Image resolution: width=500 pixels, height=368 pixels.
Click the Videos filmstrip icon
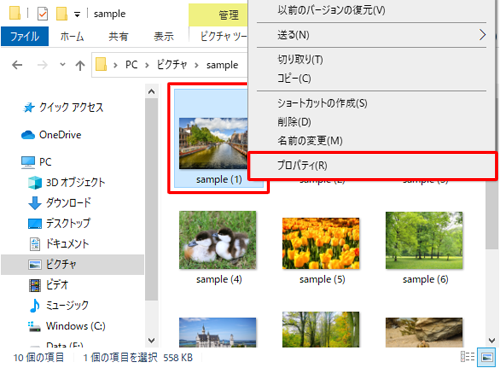tap(35, 285)
